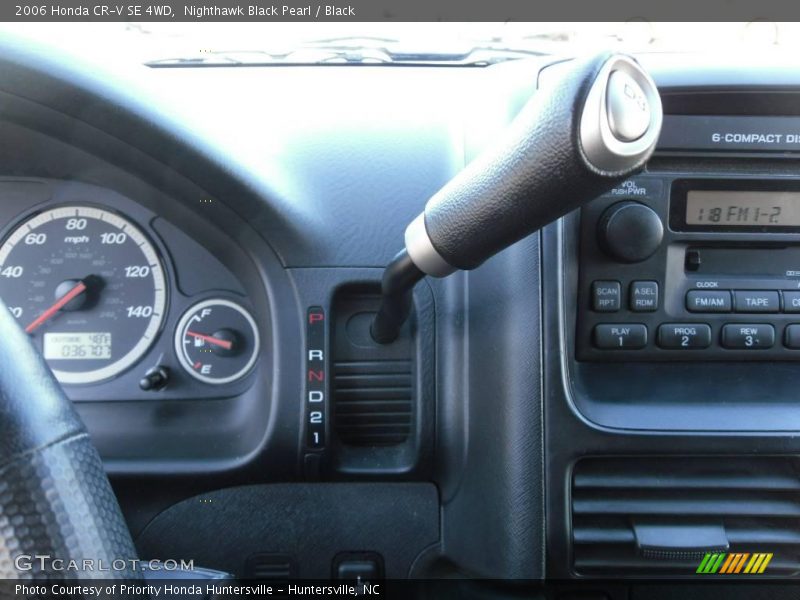Choose preset 3 REW button
Image resolution: width=800 pixels, height=600 pixels.
click(748, 337)
